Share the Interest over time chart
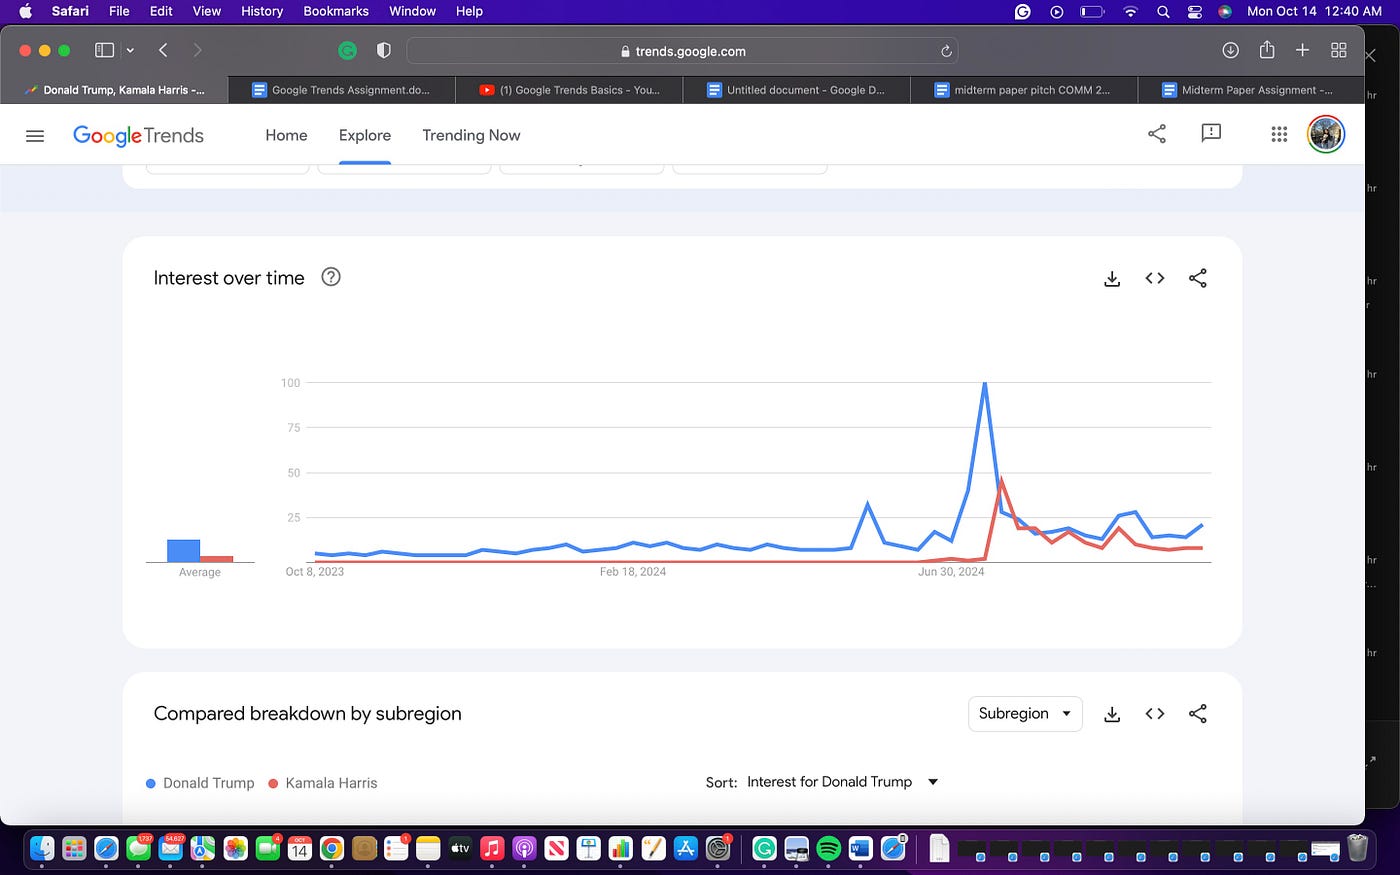The width and height of the screenshot is (1400, 875). click(1198, 278)
